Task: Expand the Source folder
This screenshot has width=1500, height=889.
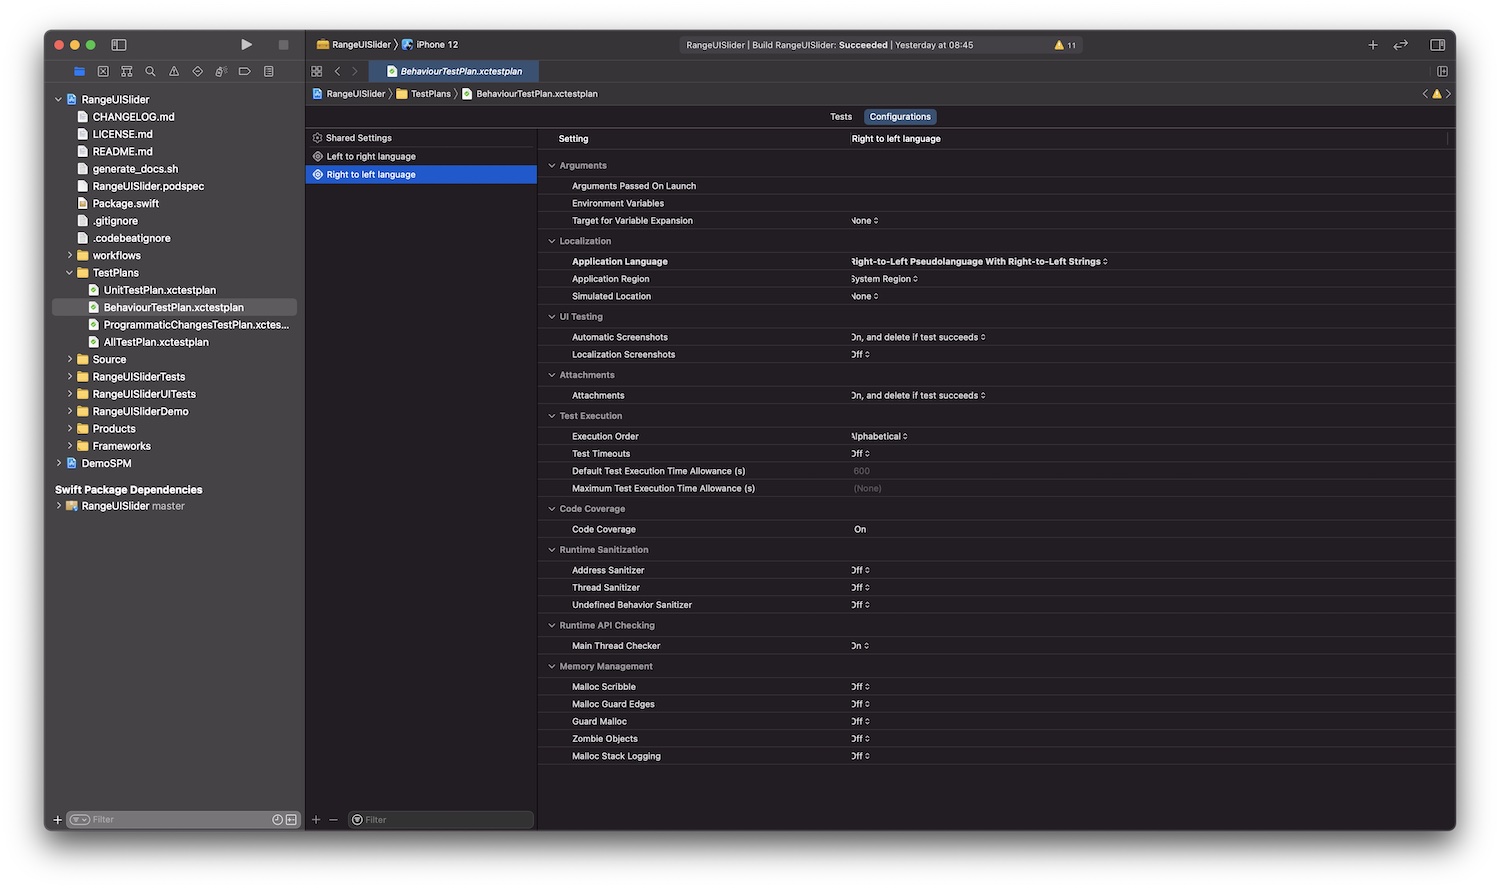Action: point(70,360)
